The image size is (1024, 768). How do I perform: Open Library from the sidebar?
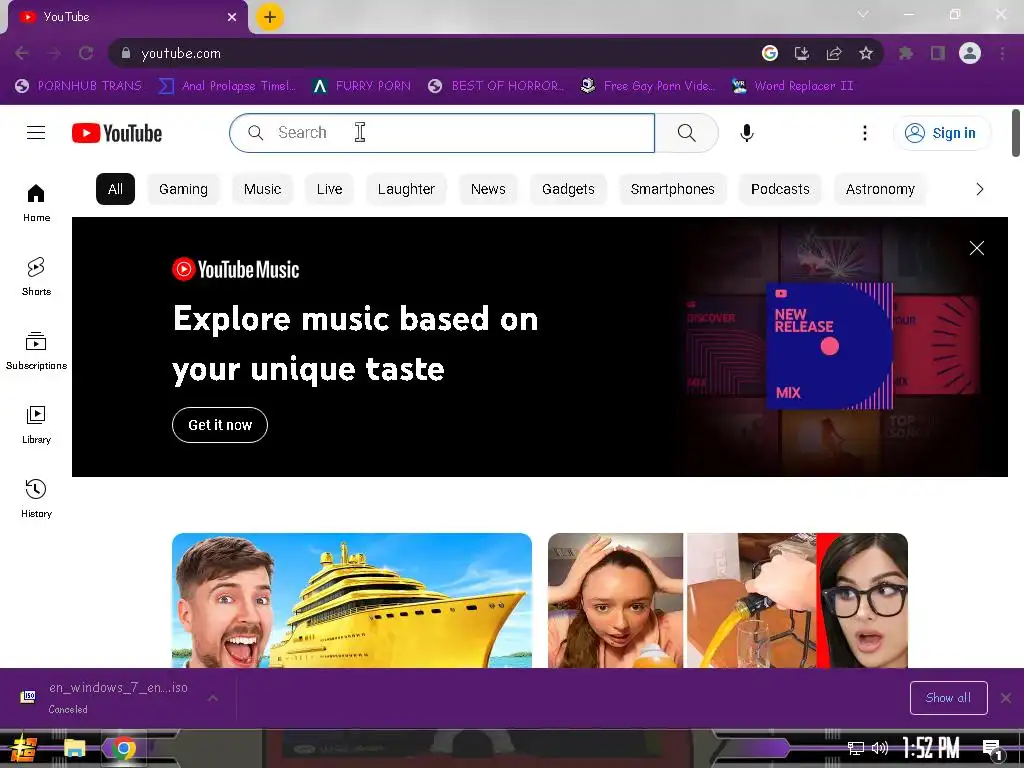[36, 424]
